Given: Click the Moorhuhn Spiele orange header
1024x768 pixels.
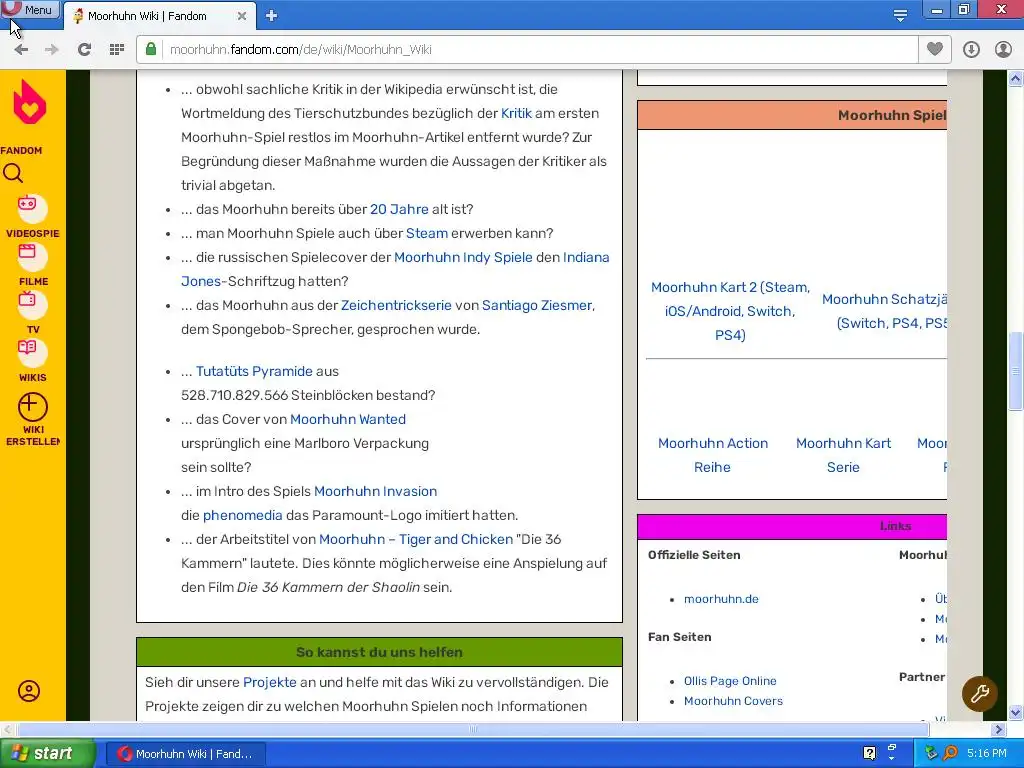Looking at the screenshot, I should coord(792,115).
